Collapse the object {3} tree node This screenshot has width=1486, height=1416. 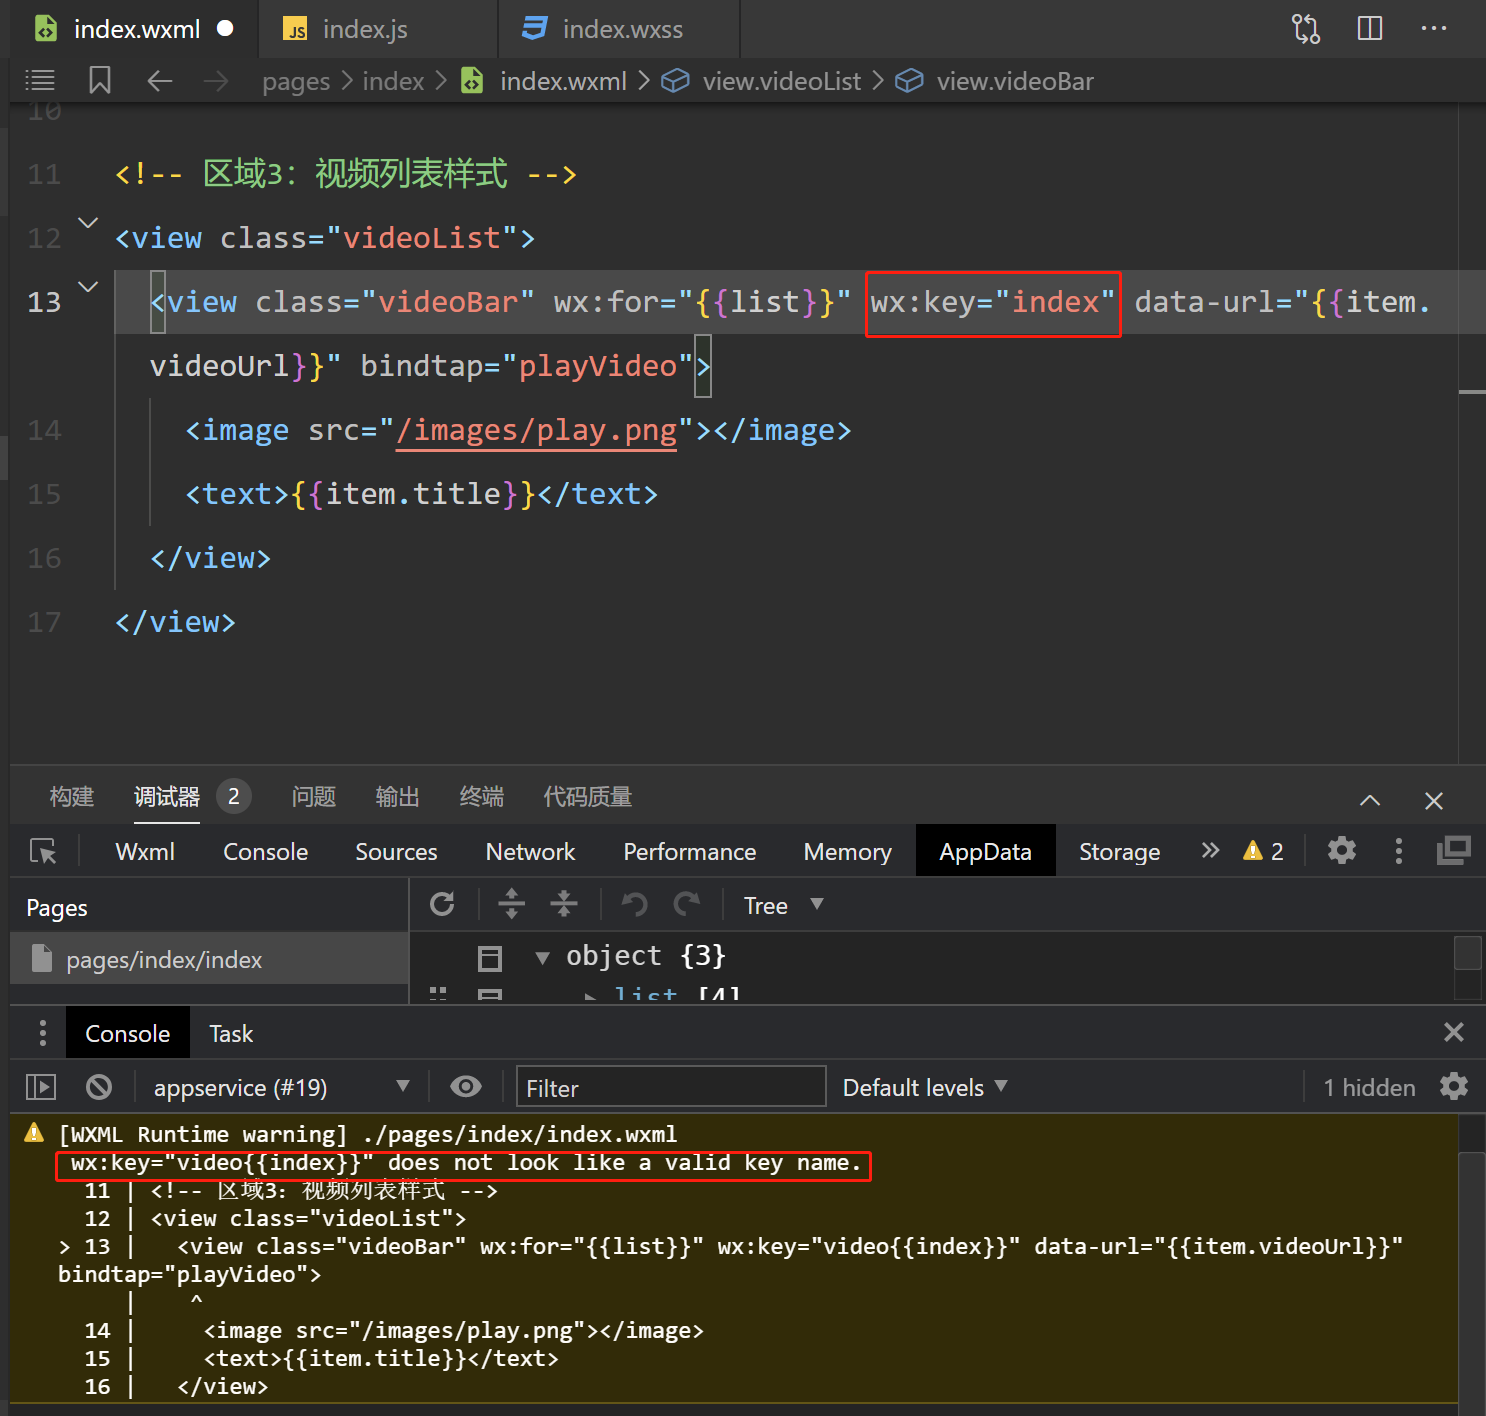point(542,957)
